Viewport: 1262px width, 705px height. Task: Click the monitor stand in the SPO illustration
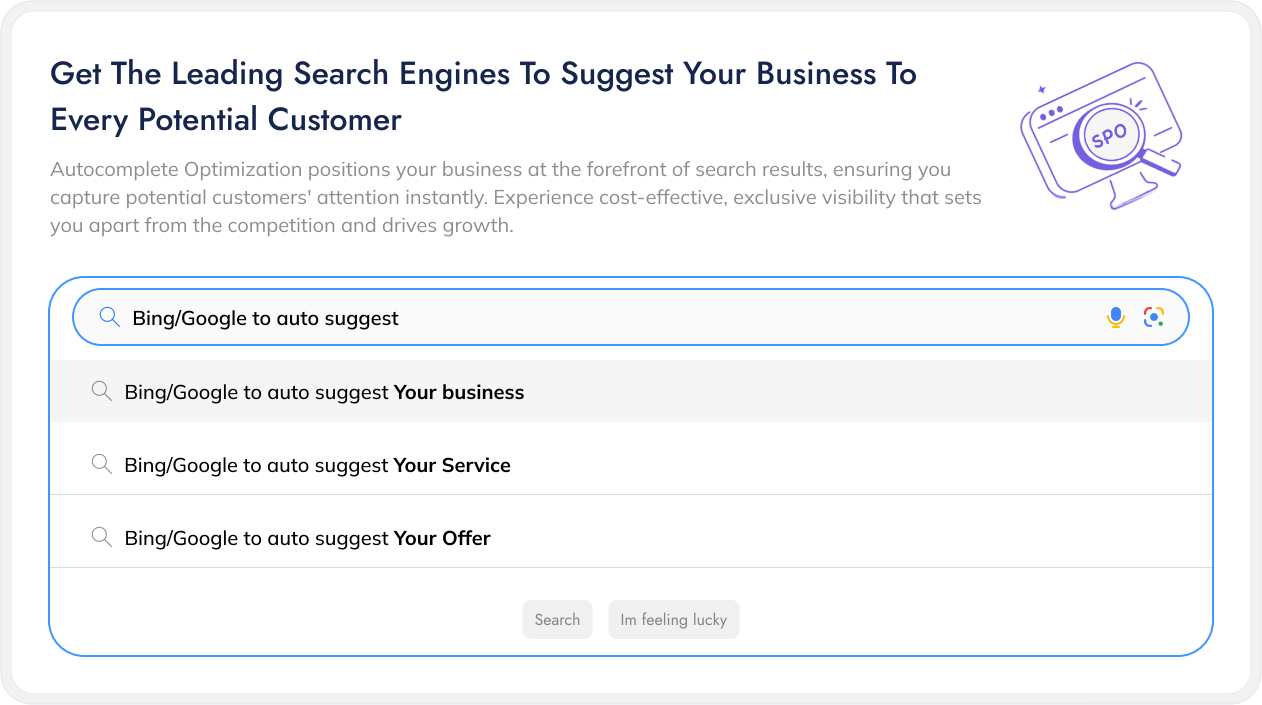point(1130,193)
